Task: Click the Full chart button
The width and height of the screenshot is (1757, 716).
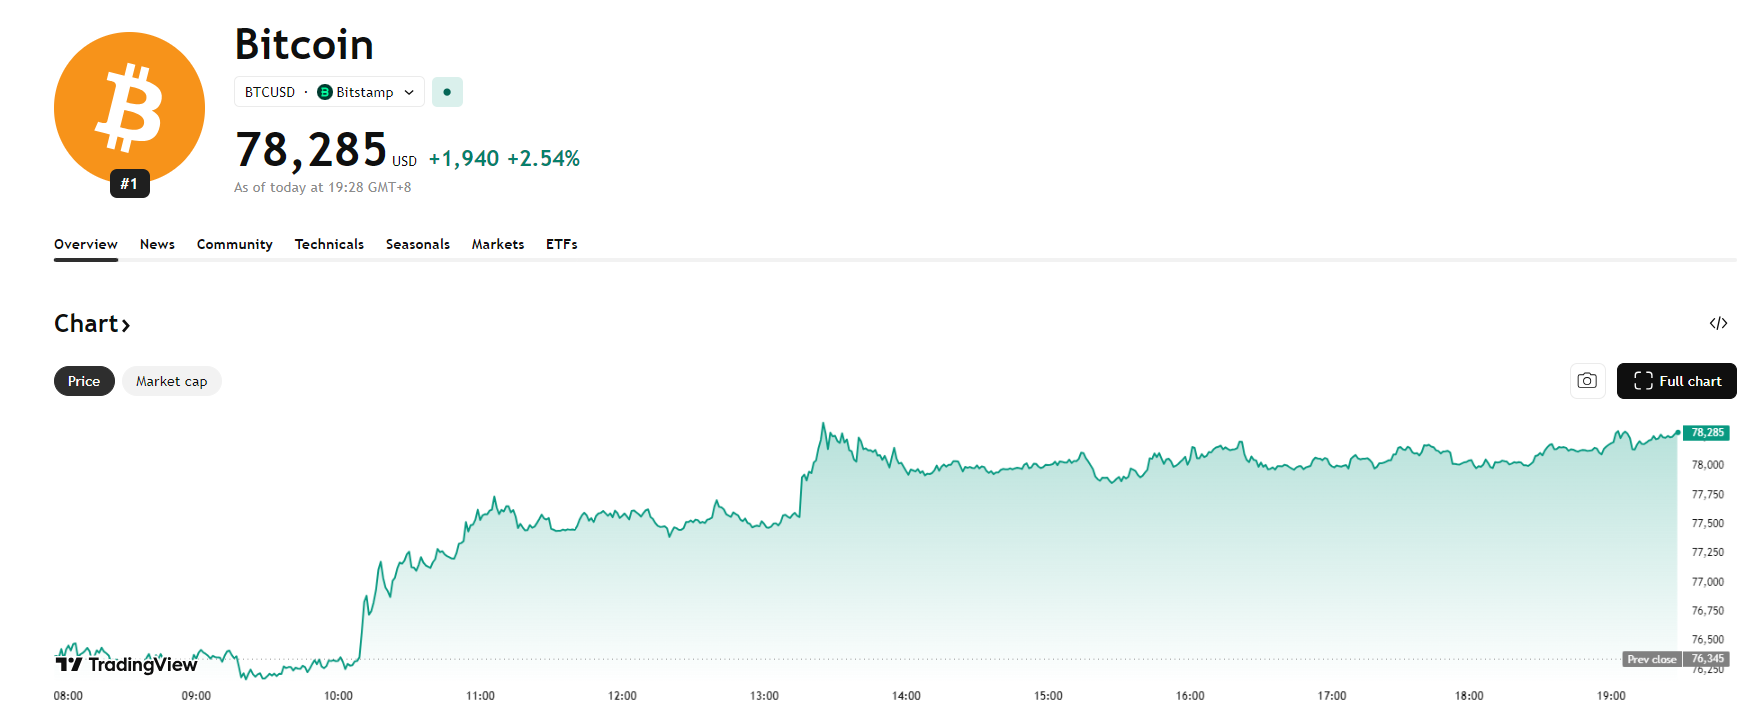Action: pos(1676,381)
